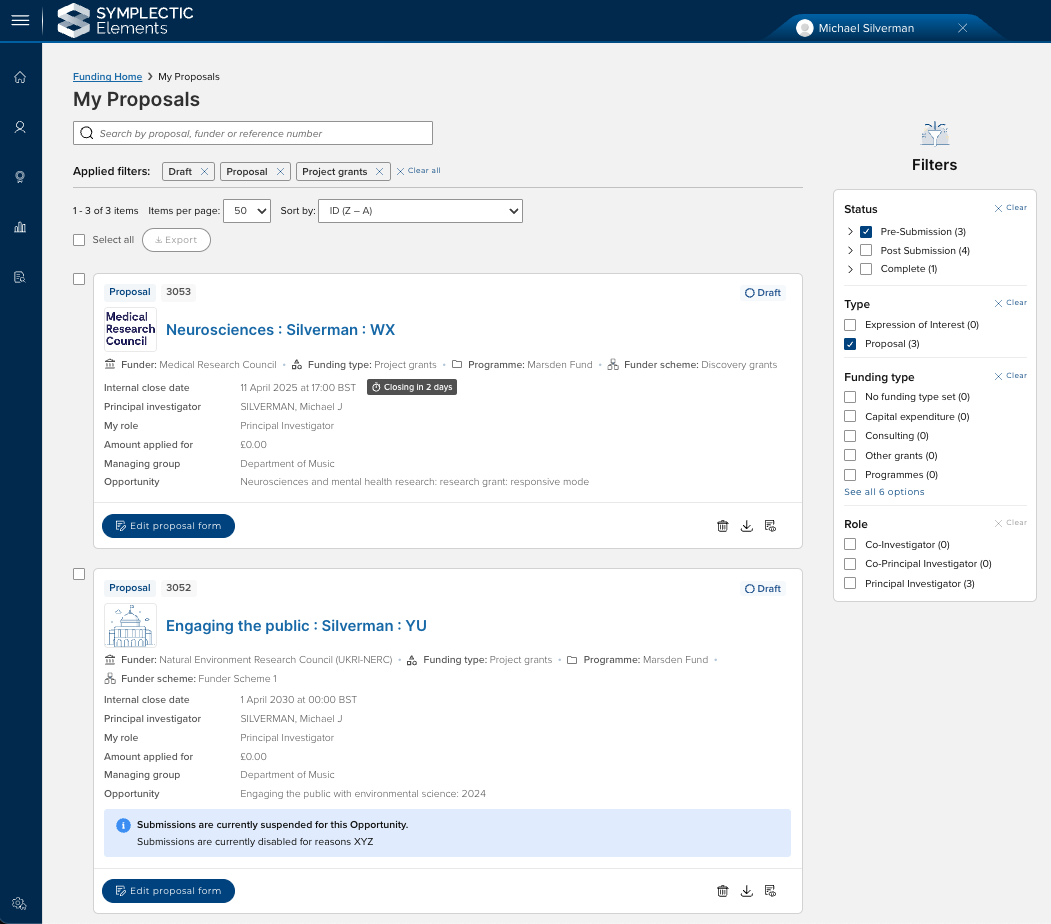Go to Home in the sidebar

[20, 77]
